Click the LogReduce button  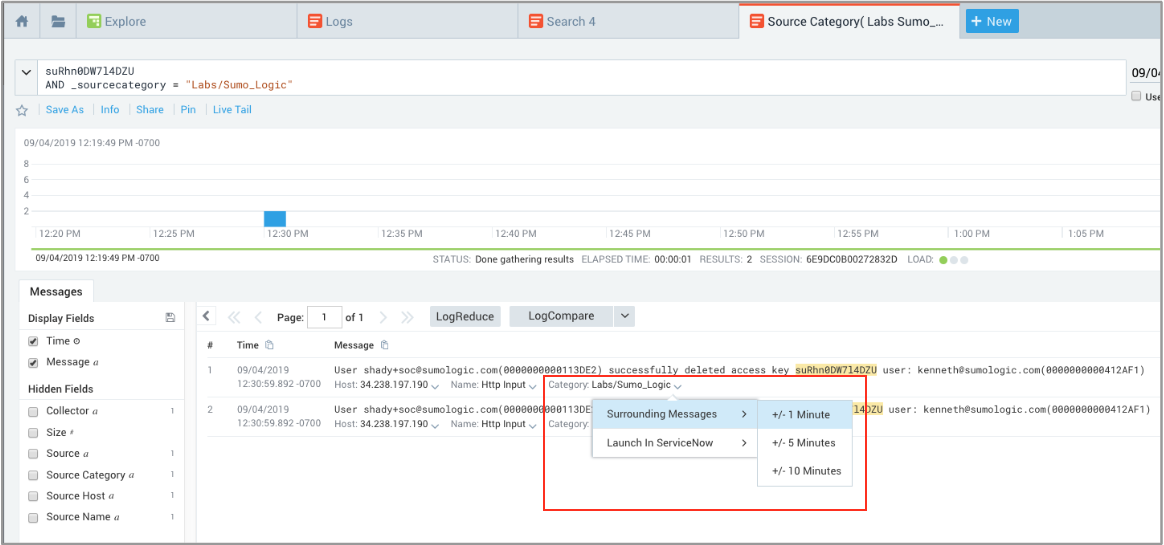[x=465, y=316]
